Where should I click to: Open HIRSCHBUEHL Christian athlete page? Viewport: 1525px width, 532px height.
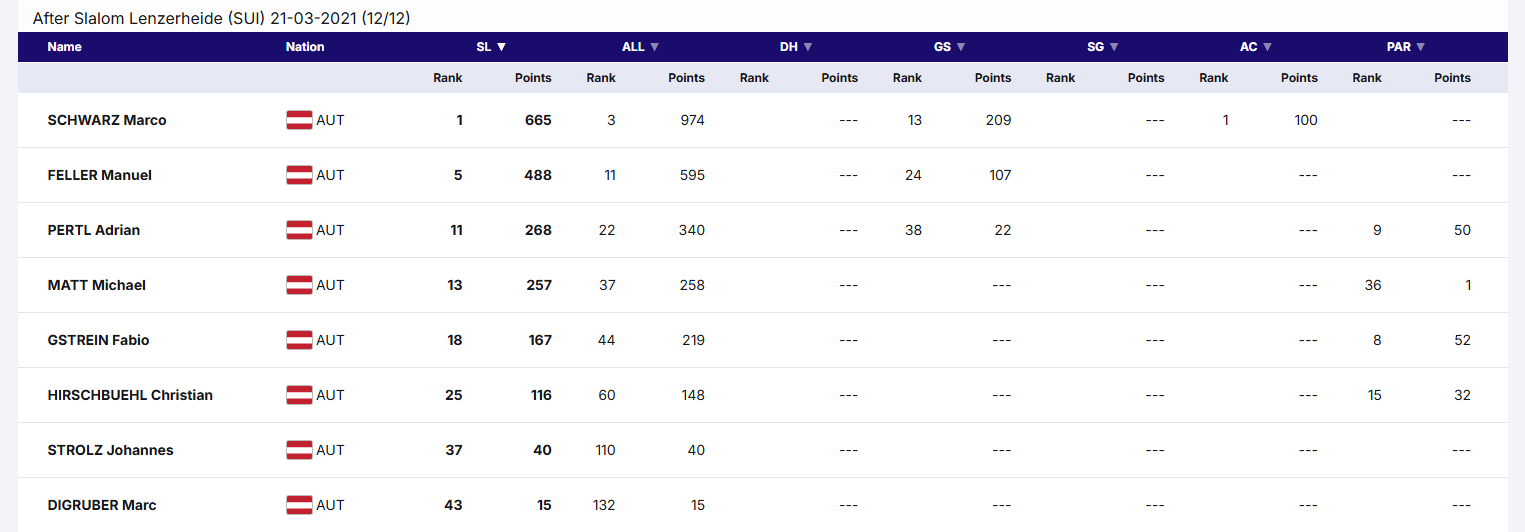[130, 395]
